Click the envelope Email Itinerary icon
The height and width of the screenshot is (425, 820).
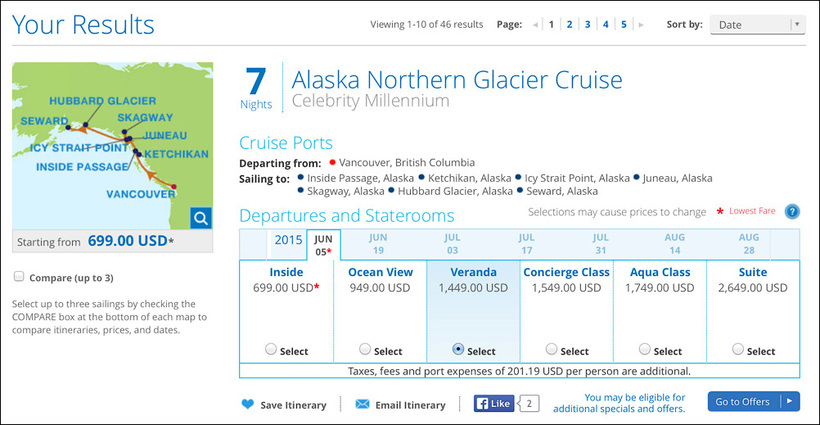[361, 405]
